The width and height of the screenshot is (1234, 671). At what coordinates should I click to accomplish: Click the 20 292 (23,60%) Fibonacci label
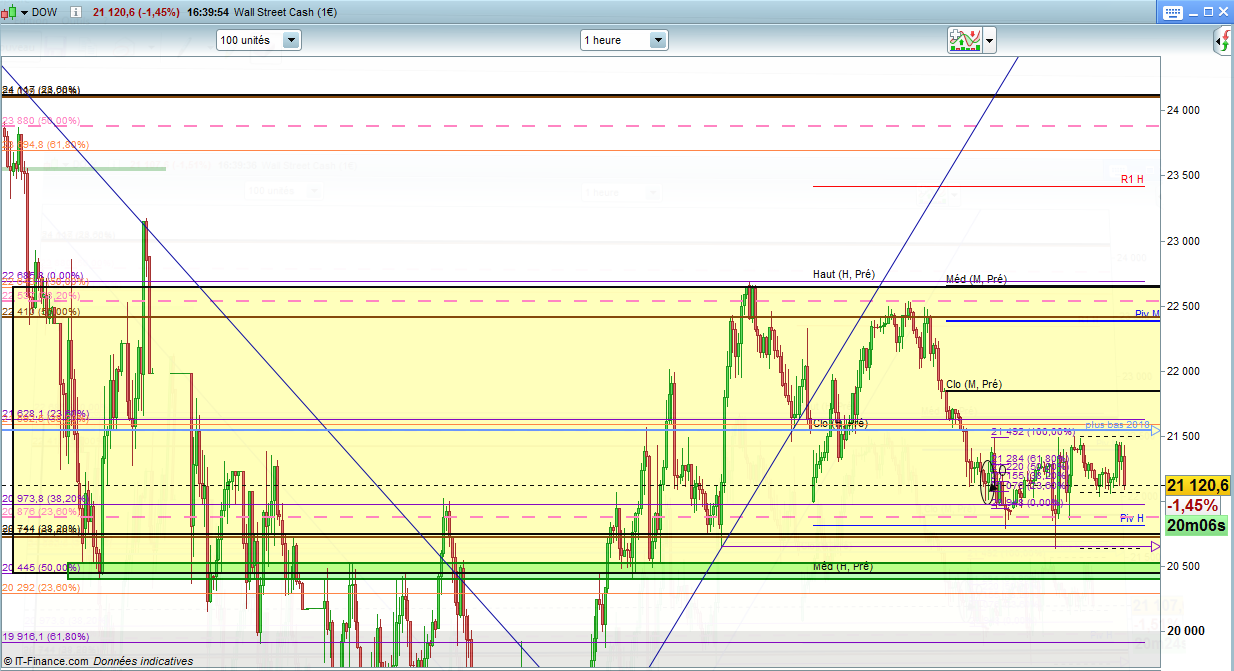[41, 588]
